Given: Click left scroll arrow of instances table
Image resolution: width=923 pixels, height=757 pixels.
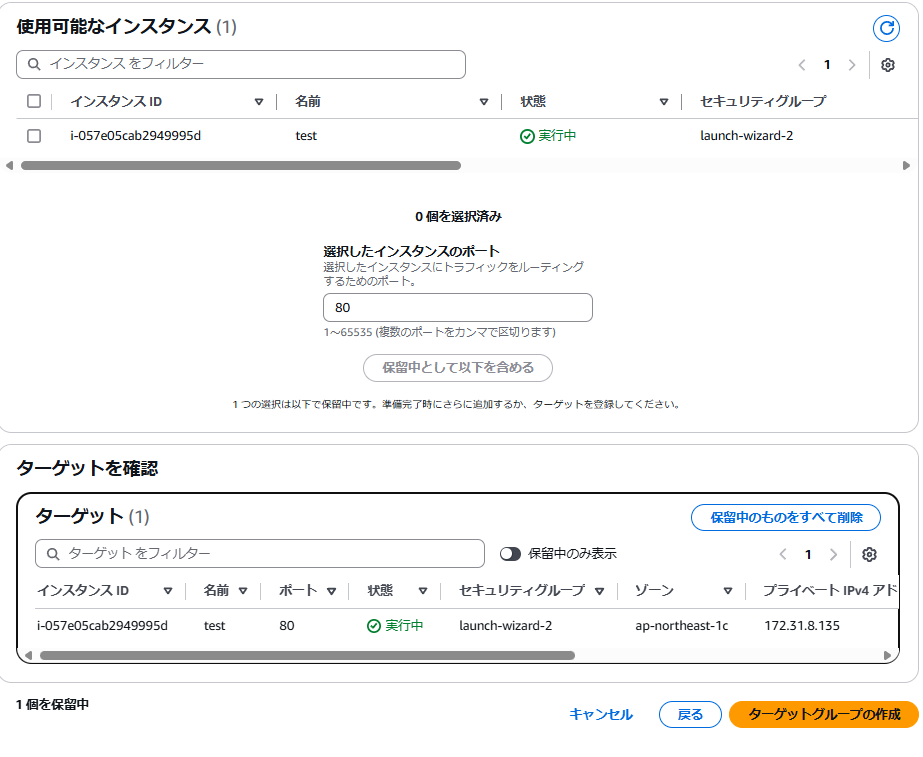Looking at the screenshot, I should [9, 165].
